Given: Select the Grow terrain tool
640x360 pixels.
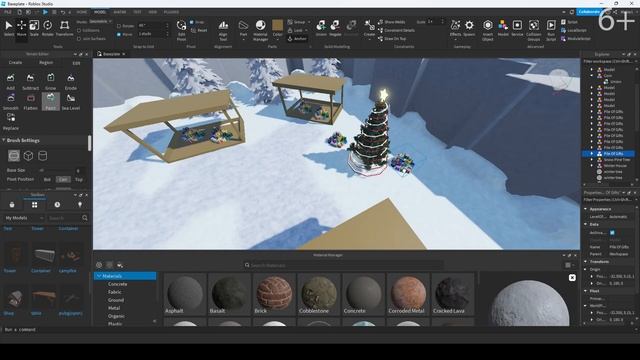Looking at the screenshot, I should 51,81.
